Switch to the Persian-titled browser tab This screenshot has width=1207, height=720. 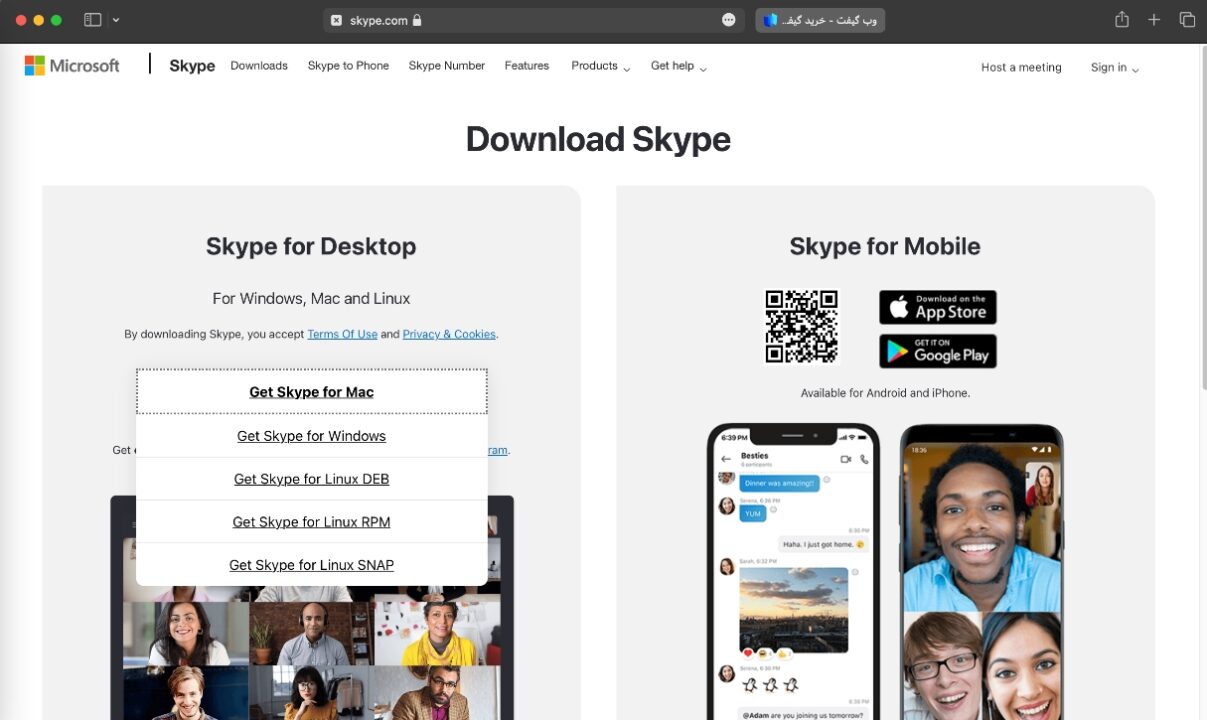(820, 20)
